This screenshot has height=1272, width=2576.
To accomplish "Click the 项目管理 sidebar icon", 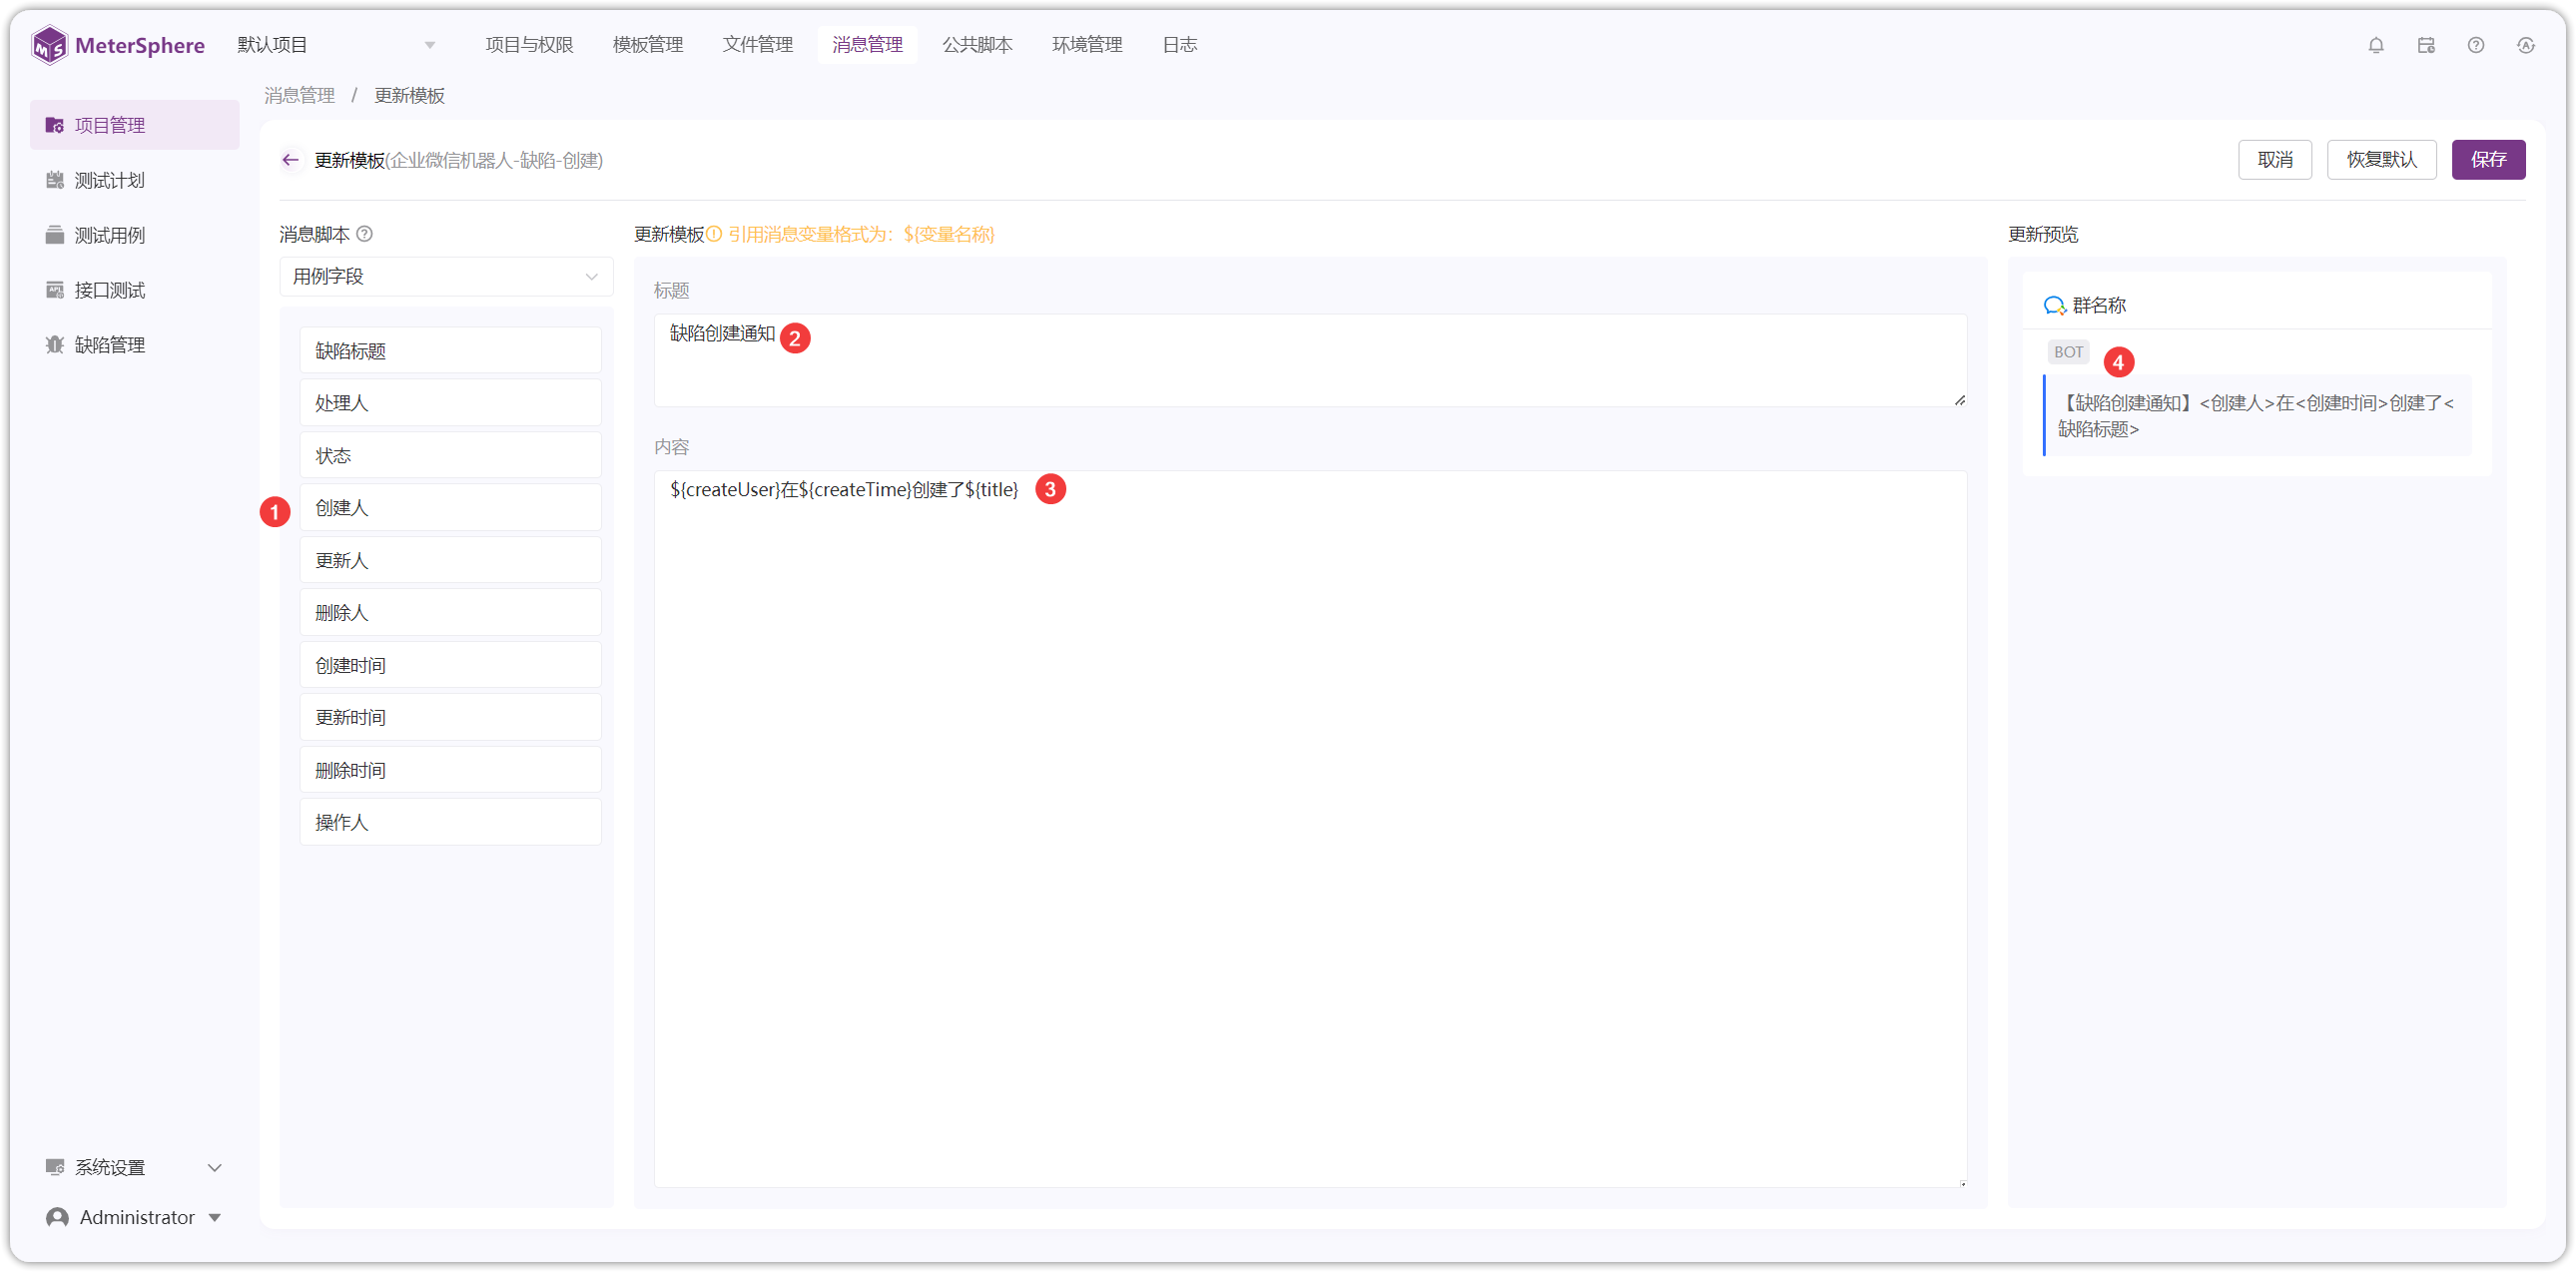I will pos(55,125).
